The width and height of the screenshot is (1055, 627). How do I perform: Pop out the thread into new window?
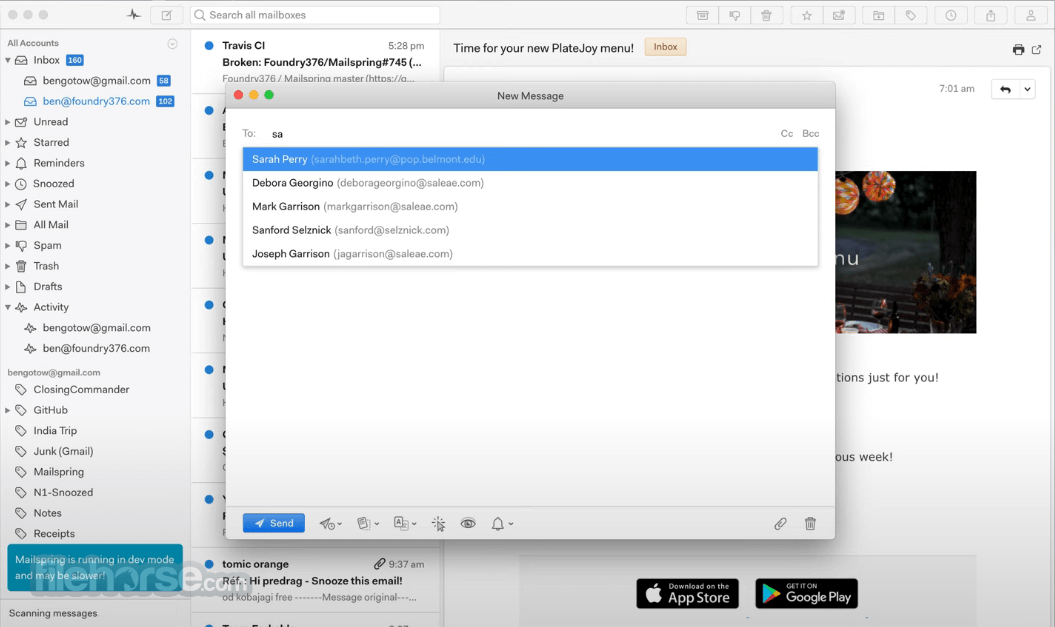click(1037, 49)
